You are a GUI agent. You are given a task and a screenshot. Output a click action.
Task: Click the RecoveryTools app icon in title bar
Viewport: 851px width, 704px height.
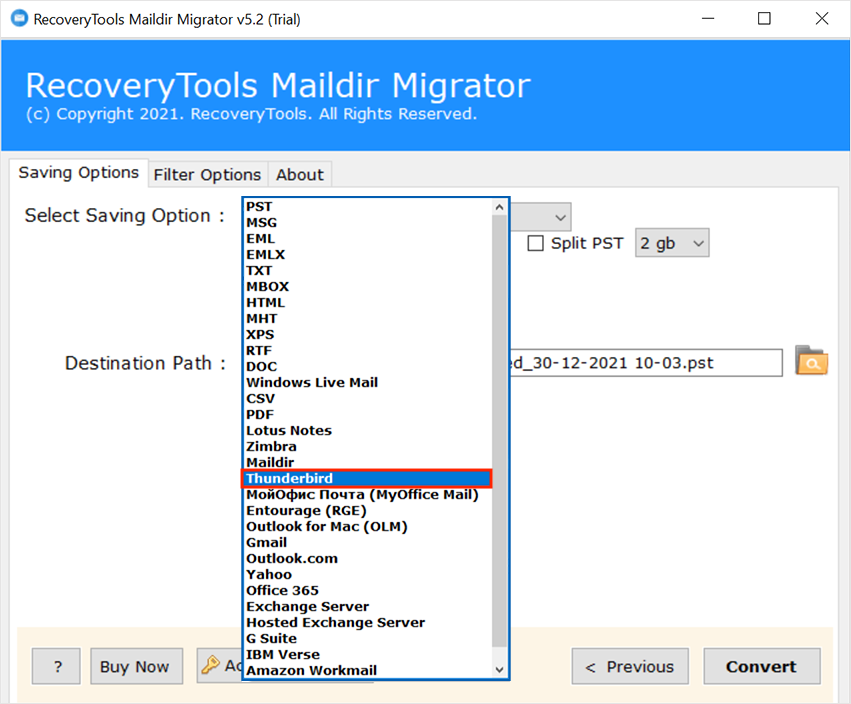tap(19, 18)
